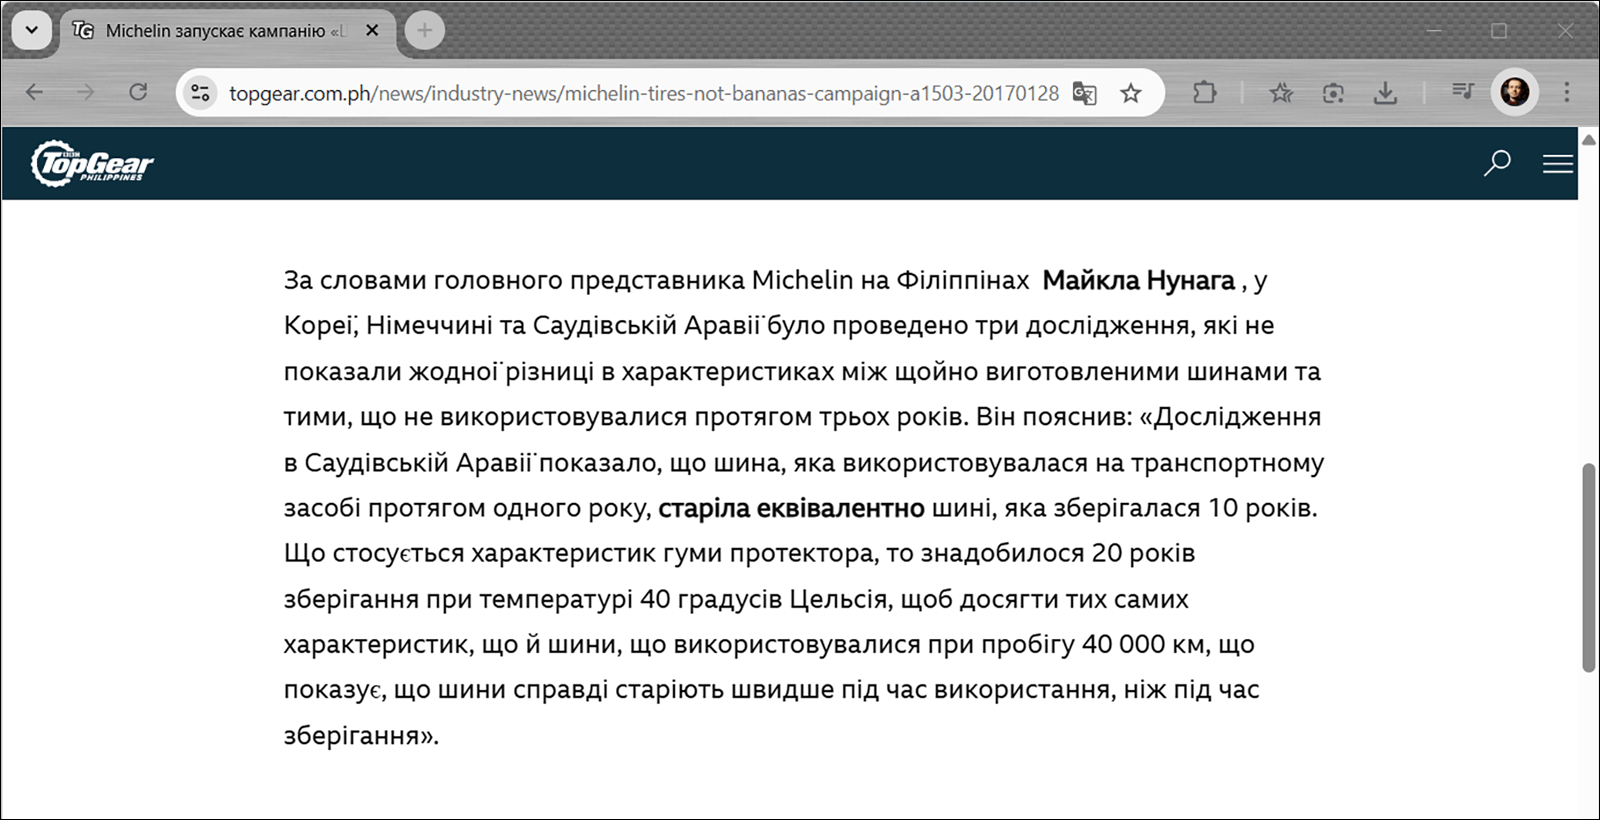Click the text "40 000 км"

coord(1143,645)
